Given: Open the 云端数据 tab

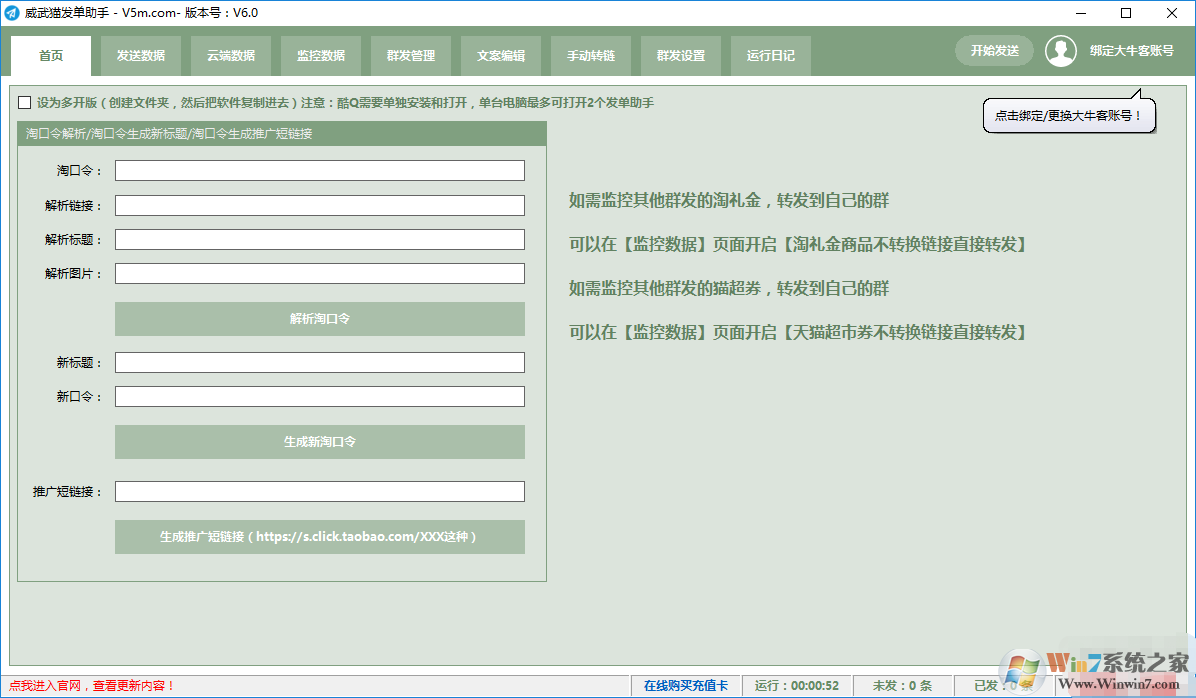Looking at the screenshot, I should click(x=231, y=56).
